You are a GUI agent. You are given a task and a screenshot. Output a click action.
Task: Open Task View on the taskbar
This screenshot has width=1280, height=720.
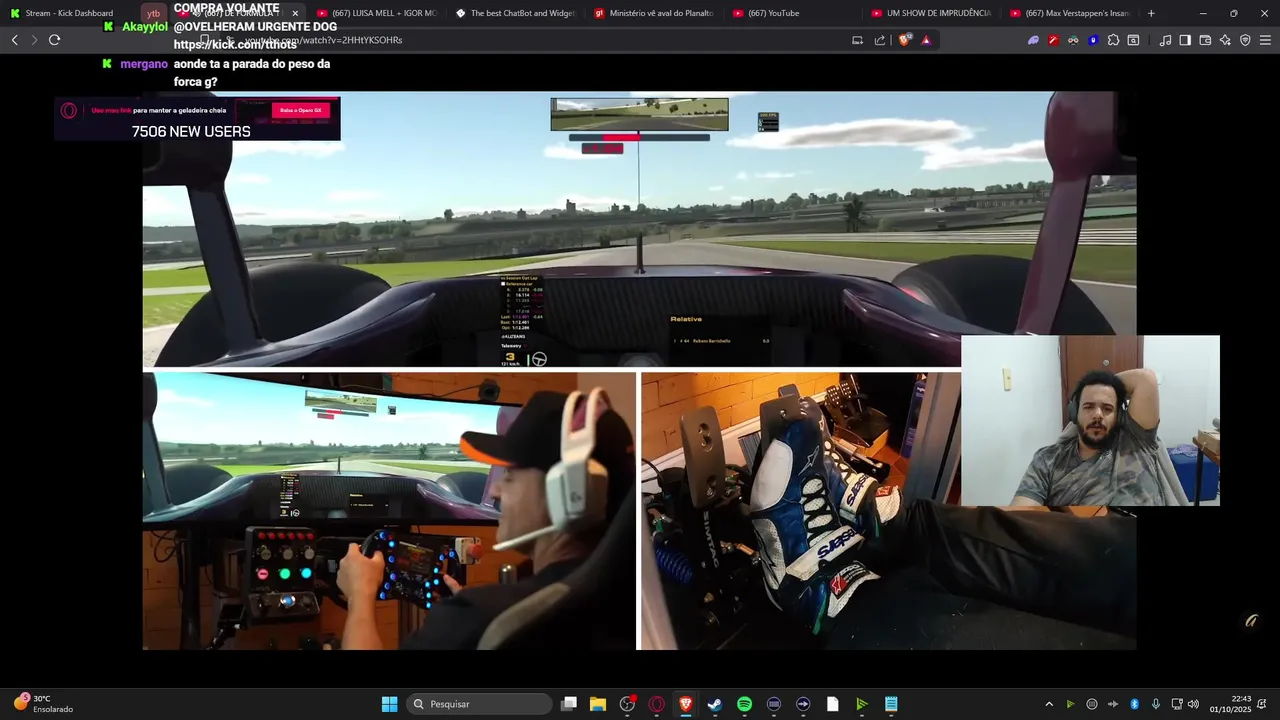coord(569,704)
